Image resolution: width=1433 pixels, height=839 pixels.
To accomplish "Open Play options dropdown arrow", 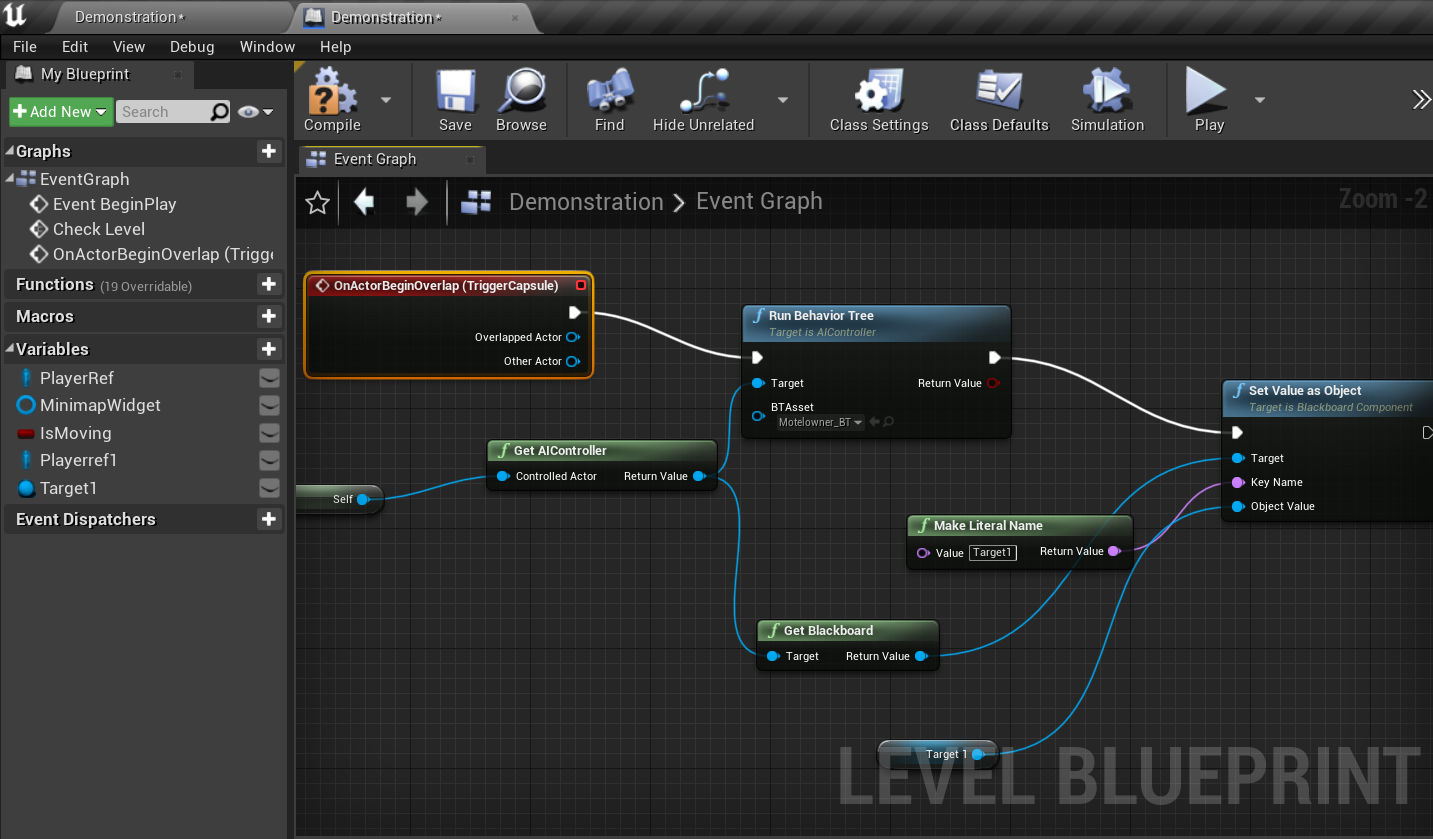I will click(1260, 100).
